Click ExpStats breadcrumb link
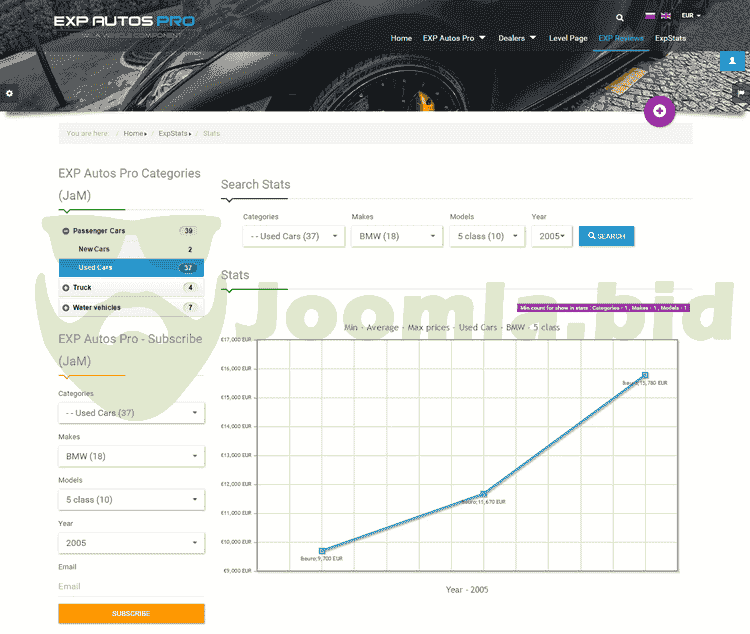Screen dimensions: 750x634 tap(173, 133)
